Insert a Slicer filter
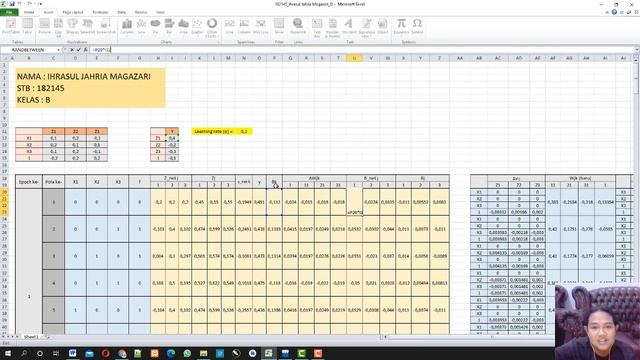This screenshot has height=360, width=640. point(279,26)
